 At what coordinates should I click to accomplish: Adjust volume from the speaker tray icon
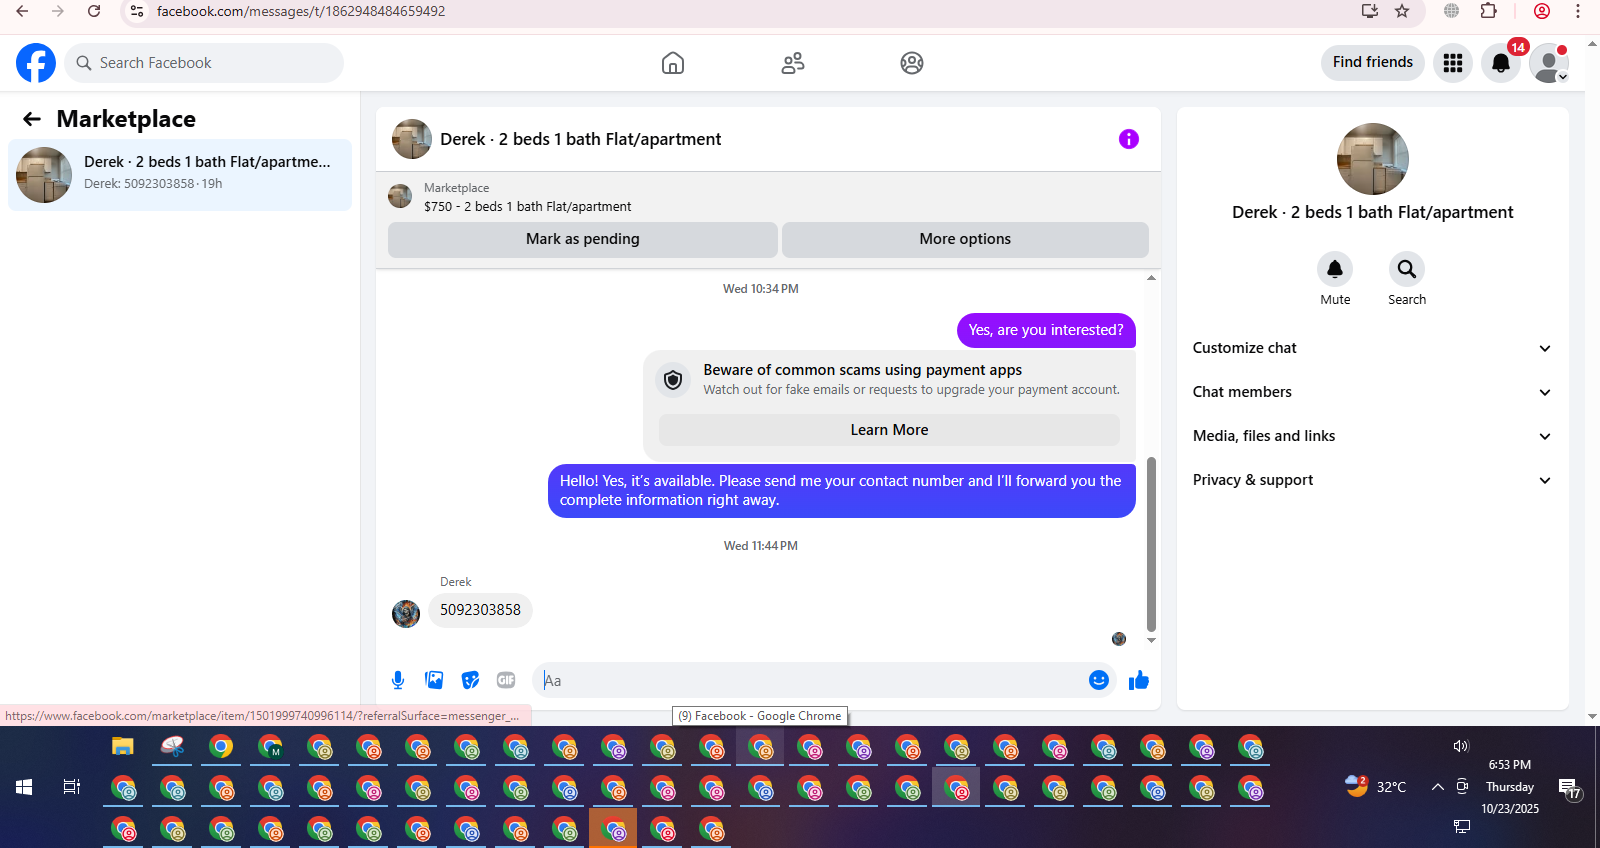[x=1461, y=746]
